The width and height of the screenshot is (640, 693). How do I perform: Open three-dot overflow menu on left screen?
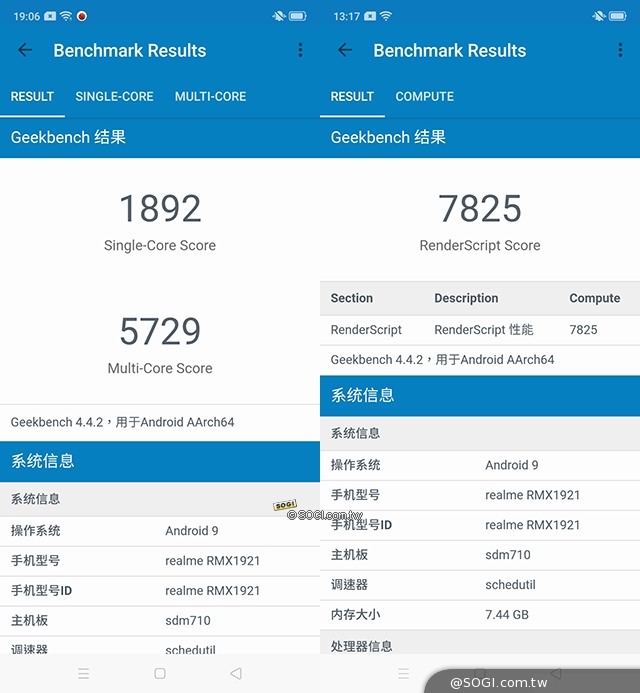(x=301, y=50)
